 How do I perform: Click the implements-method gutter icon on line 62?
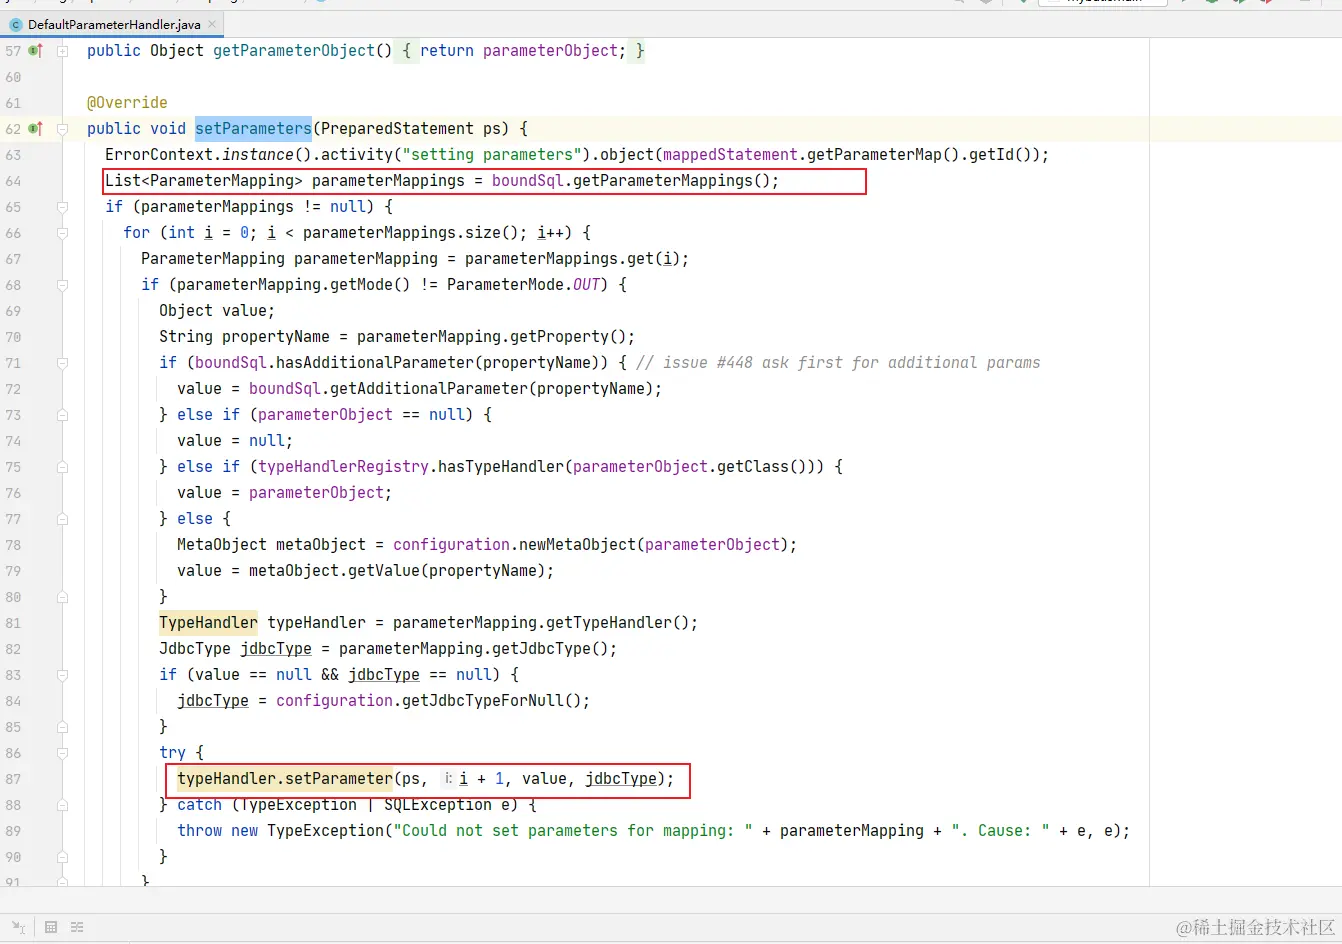[36, 128]
